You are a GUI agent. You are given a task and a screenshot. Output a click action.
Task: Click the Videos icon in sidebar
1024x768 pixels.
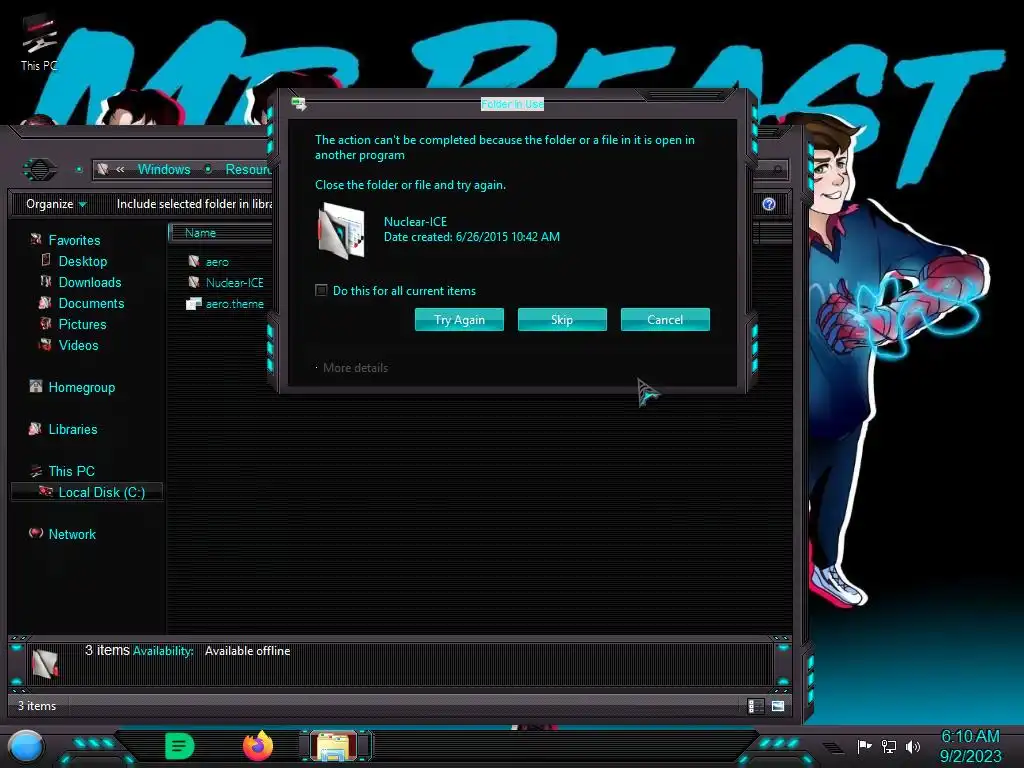click(45, 344)
